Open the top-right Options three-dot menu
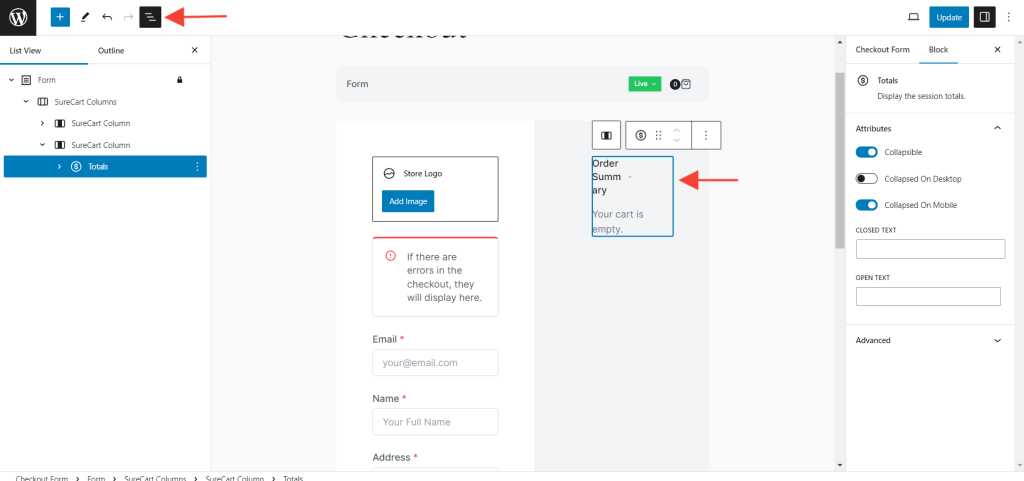Screen dimensions: 1024x481 [1008, 17]
